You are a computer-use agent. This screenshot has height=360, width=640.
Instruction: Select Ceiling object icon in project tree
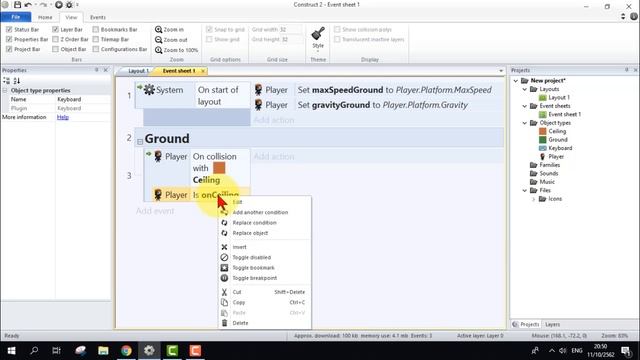pyautogui.click(x=542, y=131)
